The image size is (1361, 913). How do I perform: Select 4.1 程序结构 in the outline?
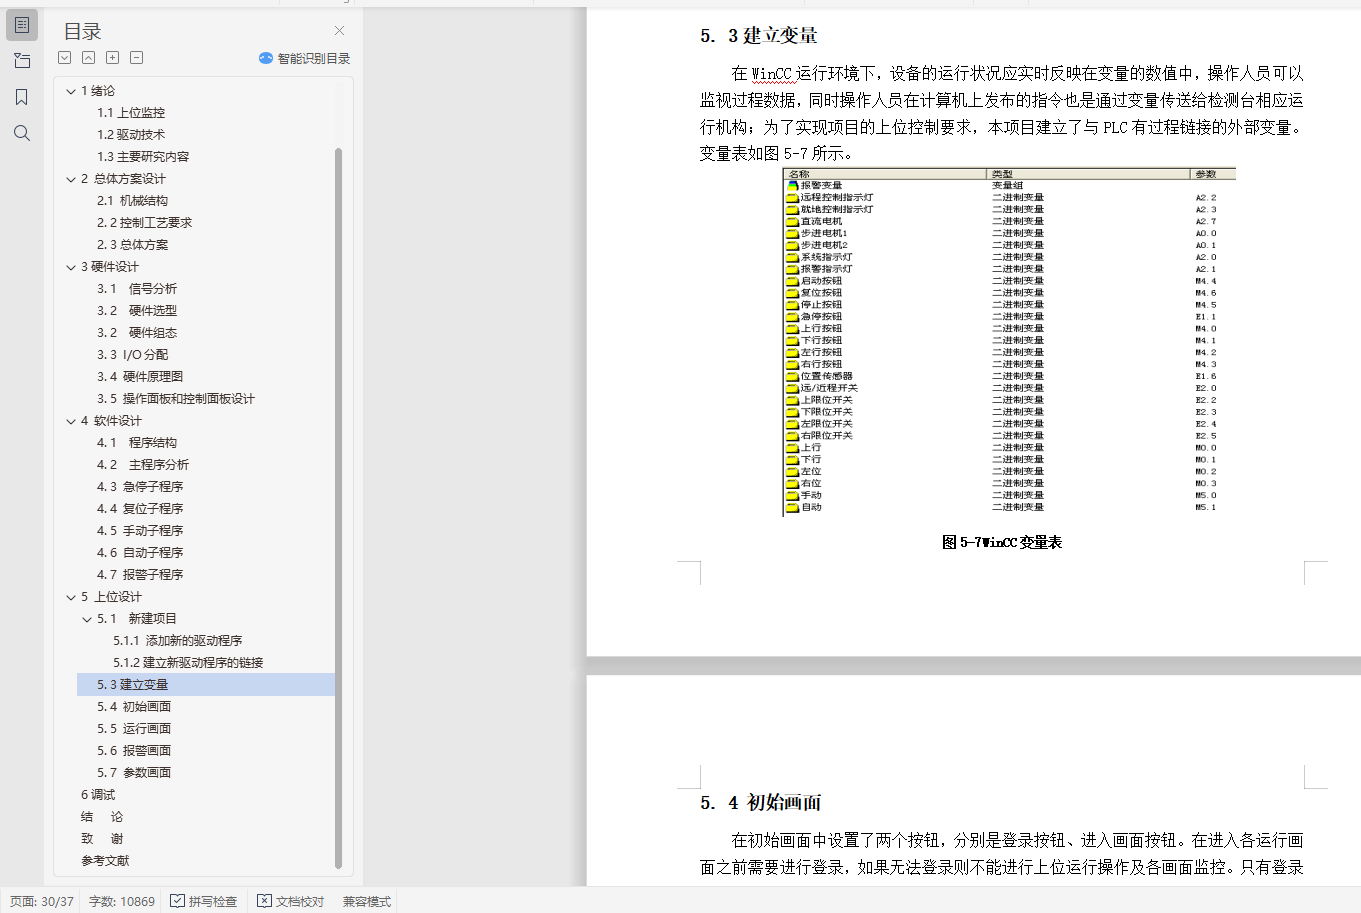(x=137, y=443)
